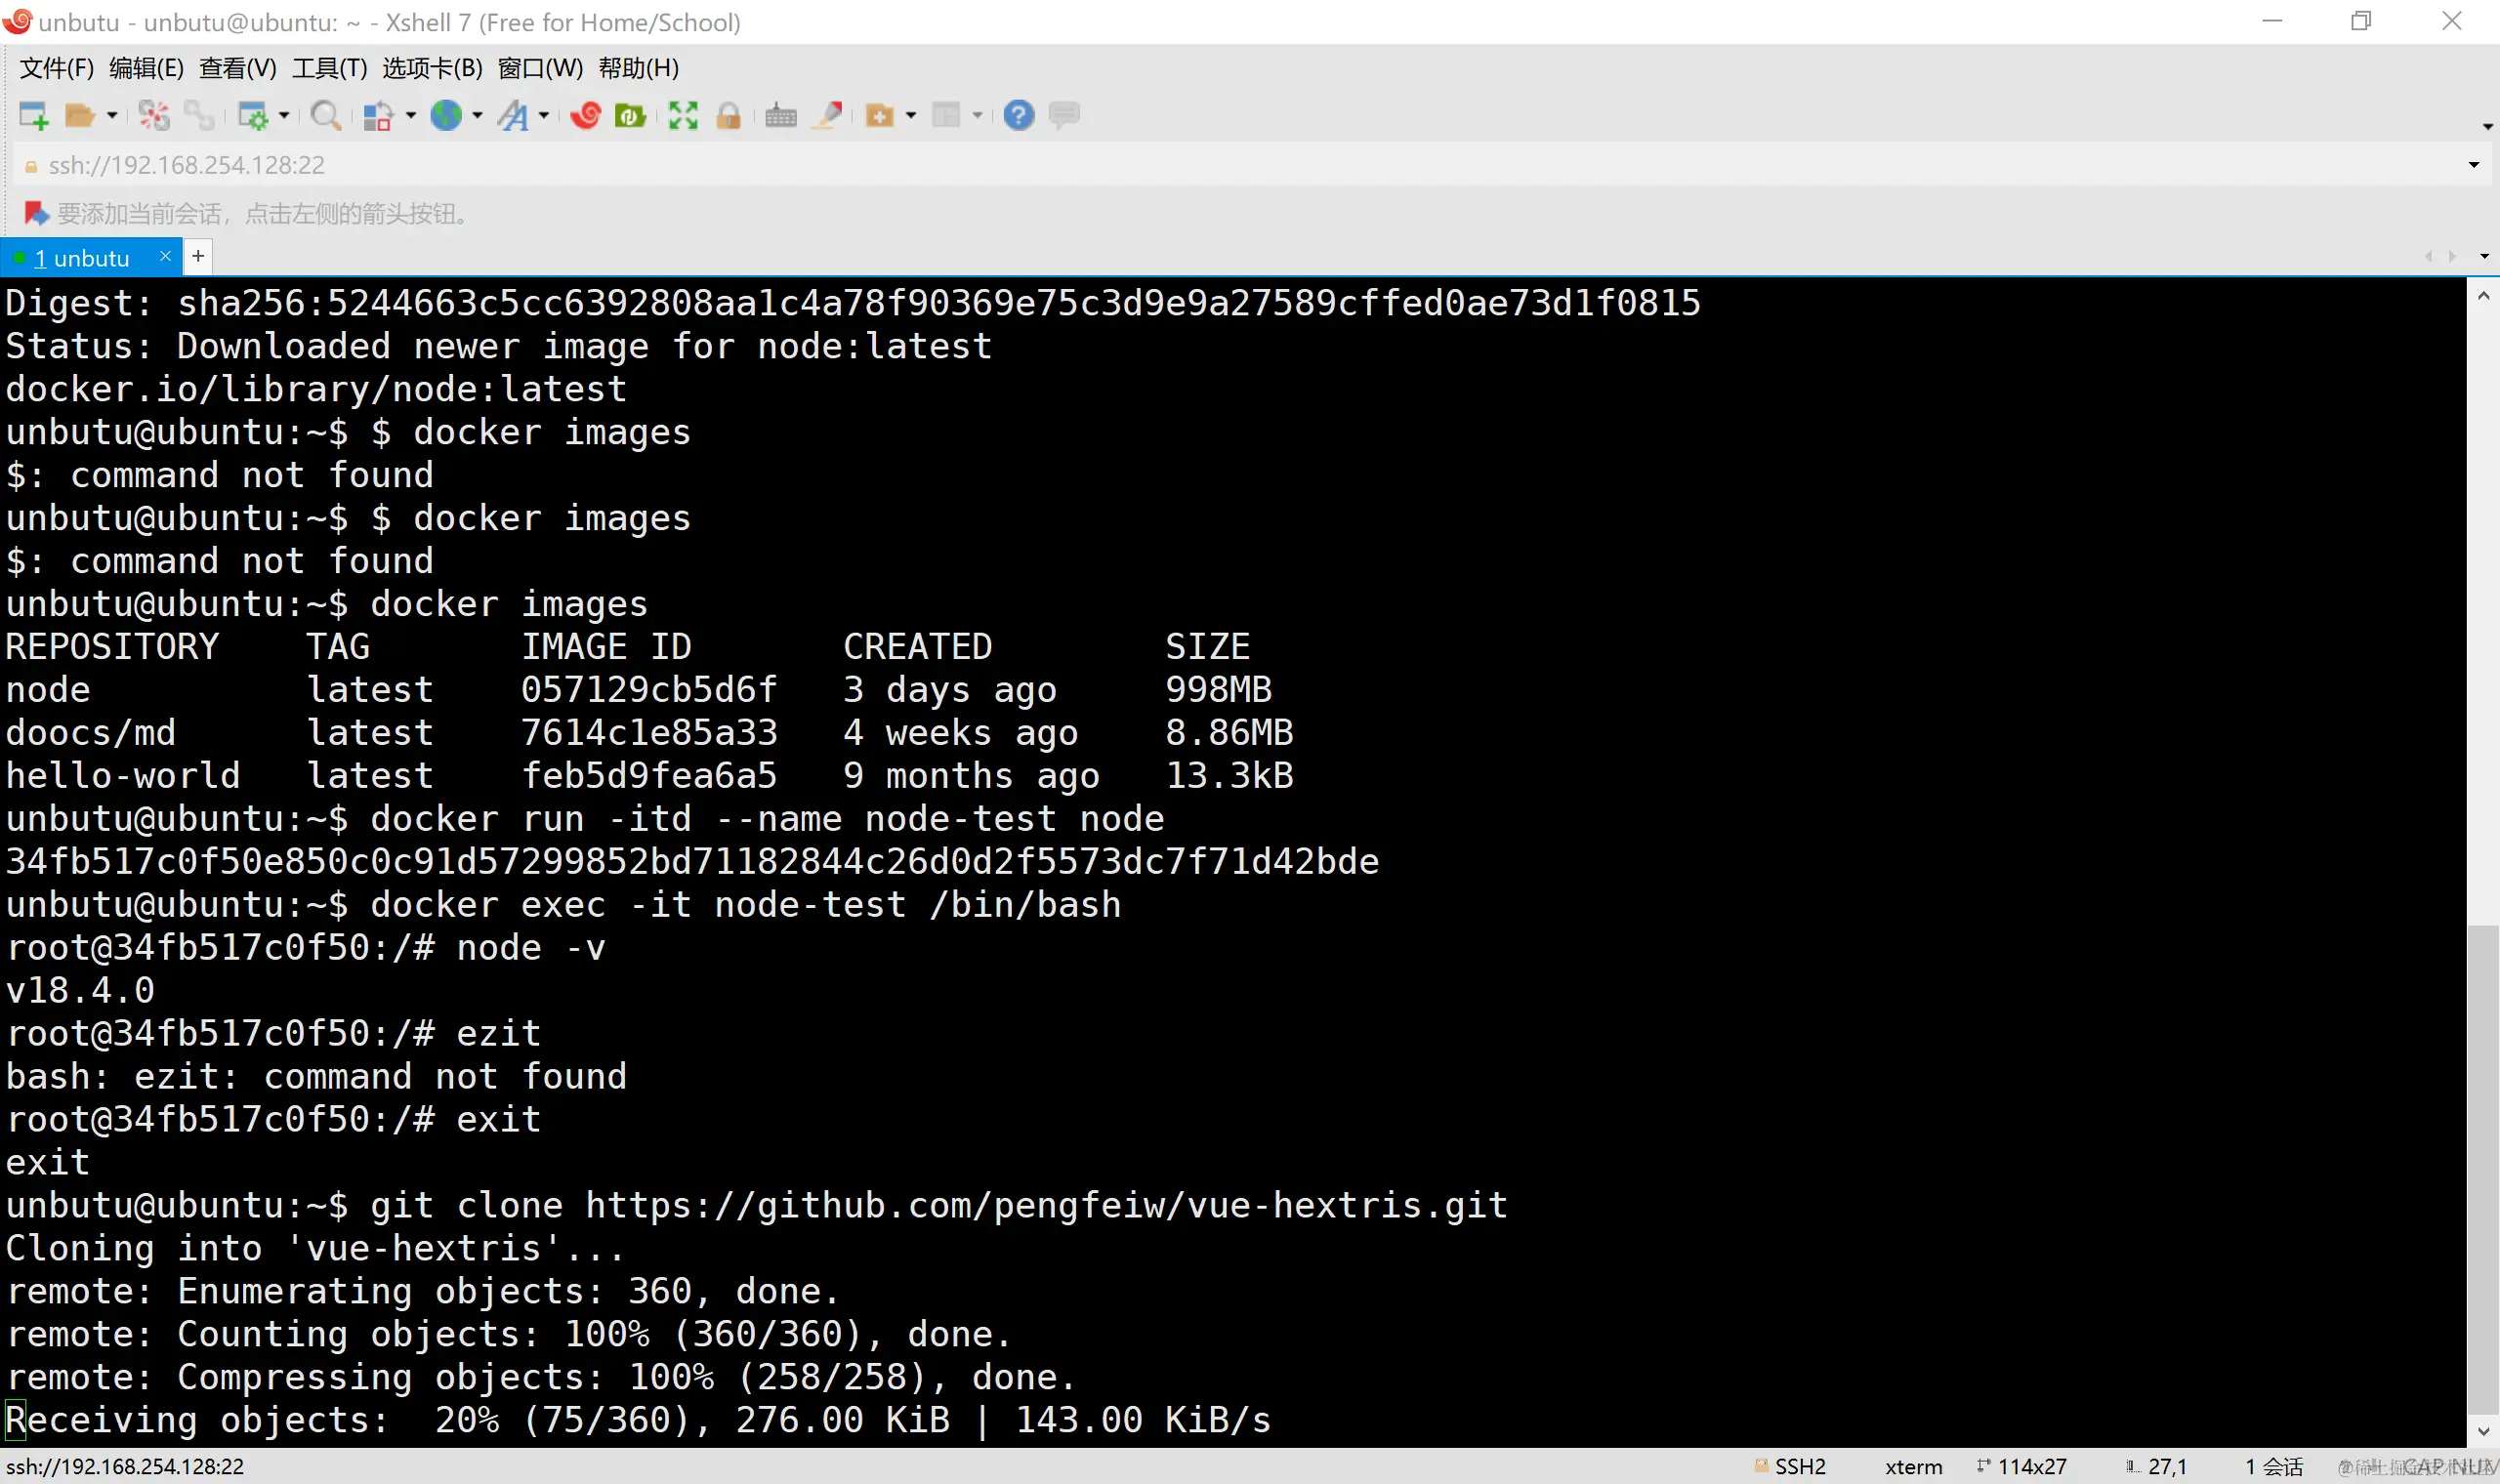Expand the Open folder dropdown arrow
Viewport: 2500px width, 1484px height.
pyautogui.click(x=112, y=116)
